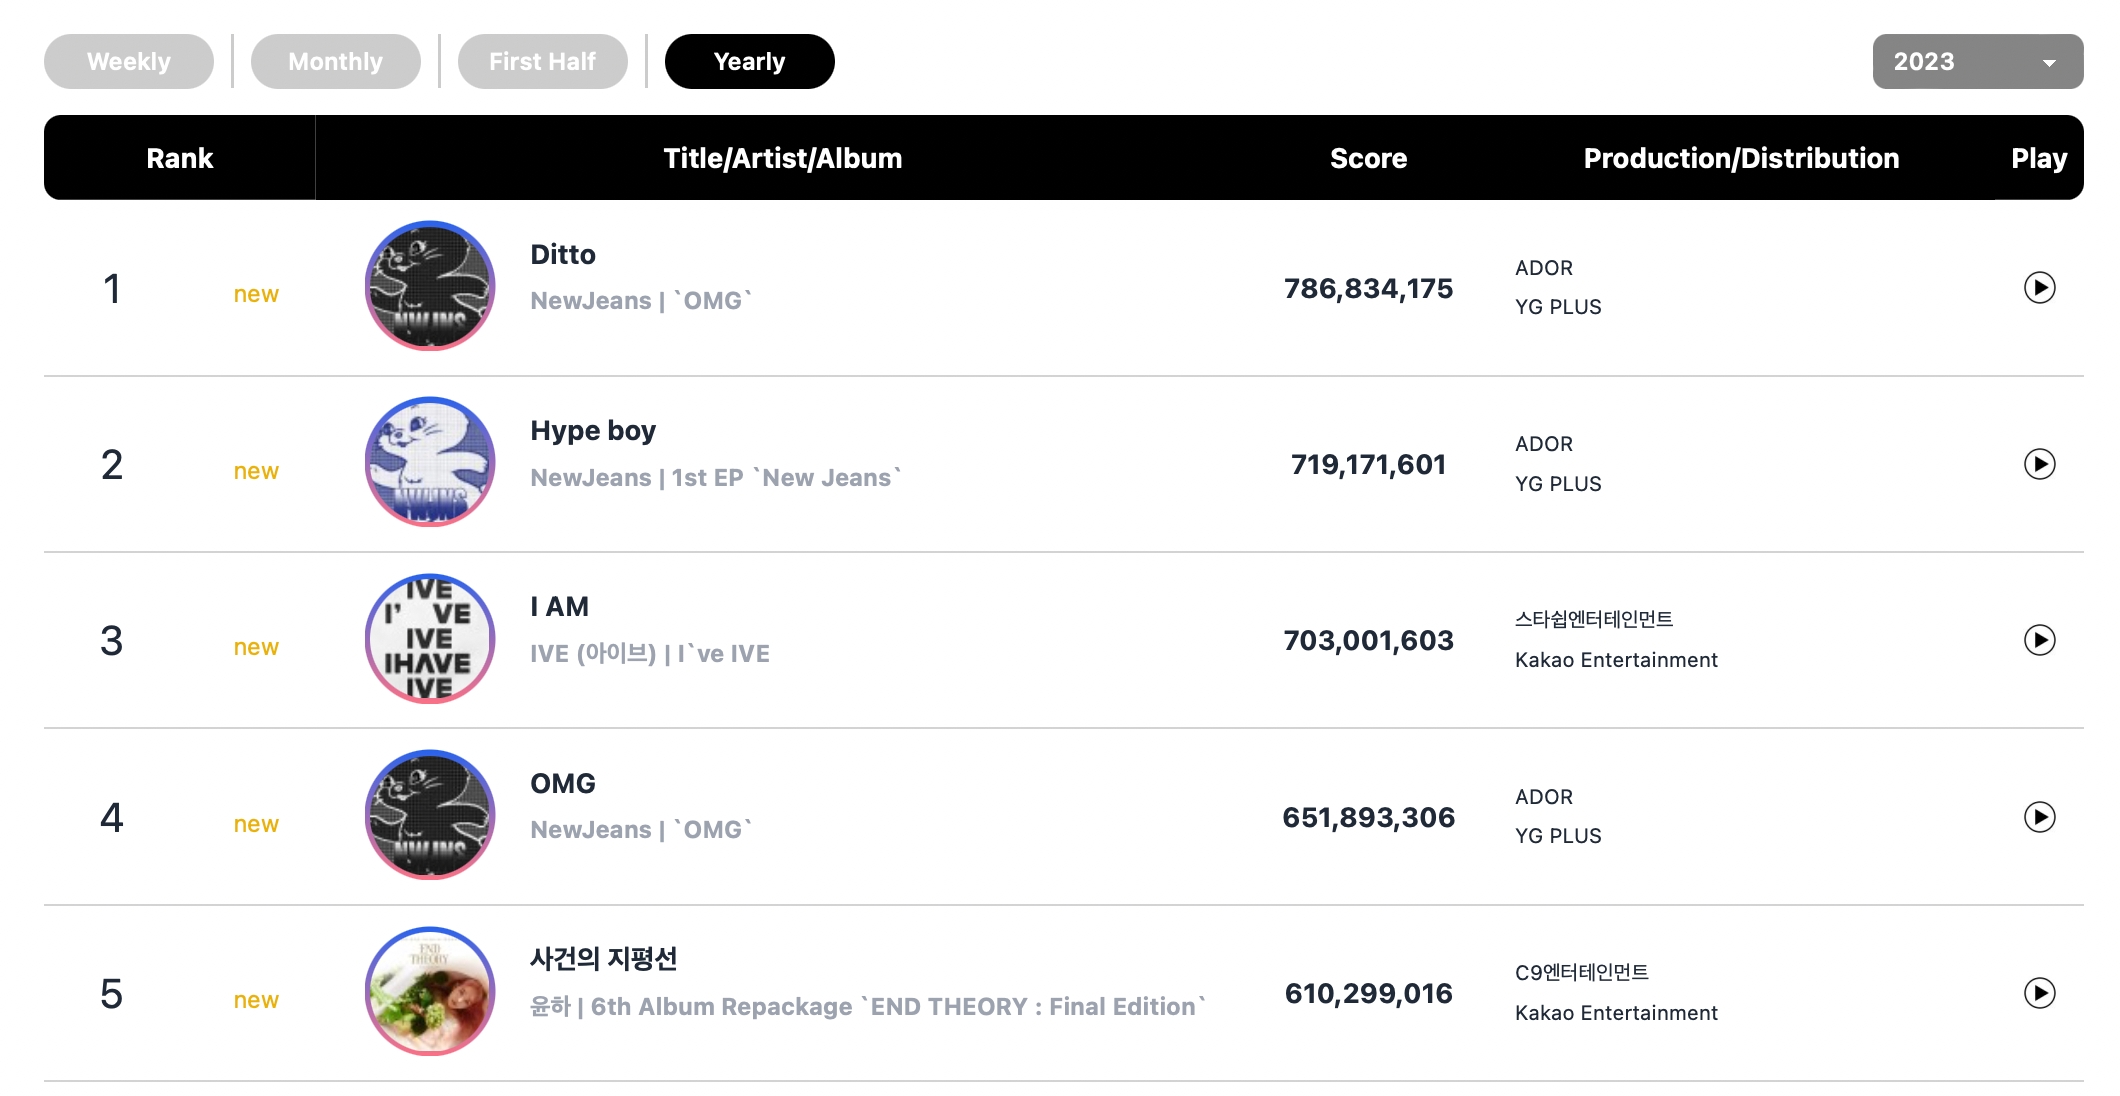The height and width of the screenshot is (1096, 2120).
Task: Open END THEORY album cover thumbnail
Action: click(430, 991)
